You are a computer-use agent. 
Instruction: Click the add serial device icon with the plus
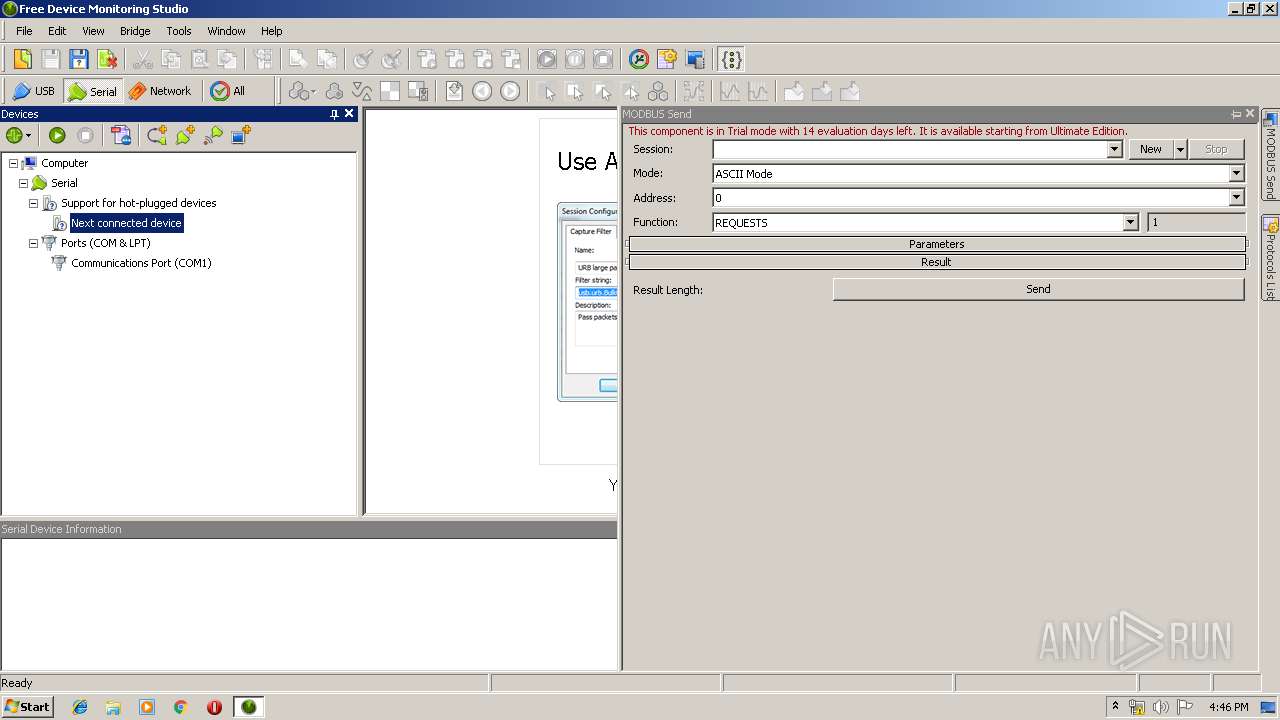click(185, 135)
